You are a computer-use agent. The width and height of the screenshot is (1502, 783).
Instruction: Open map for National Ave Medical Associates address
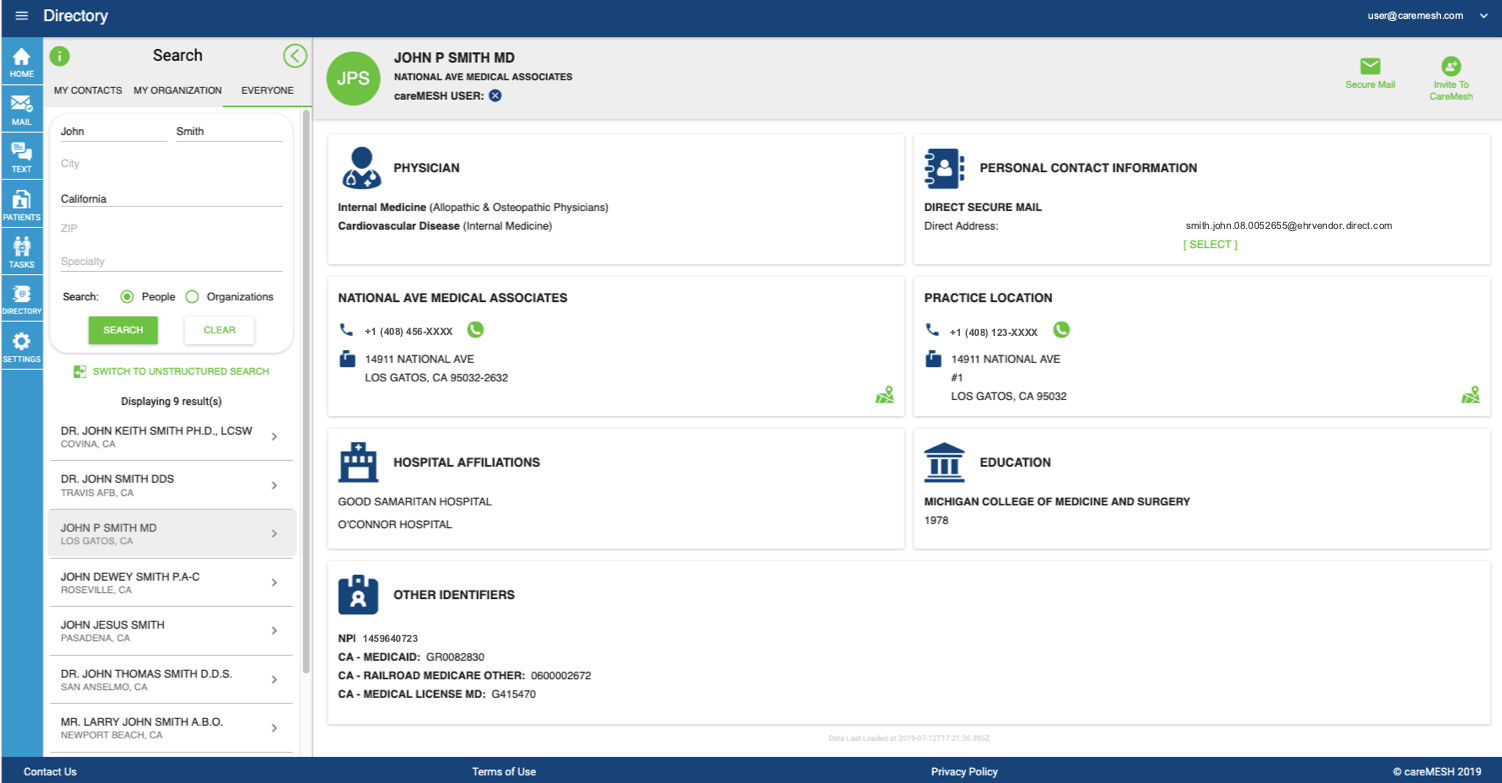pyautogui.click(x=884, y=396)
